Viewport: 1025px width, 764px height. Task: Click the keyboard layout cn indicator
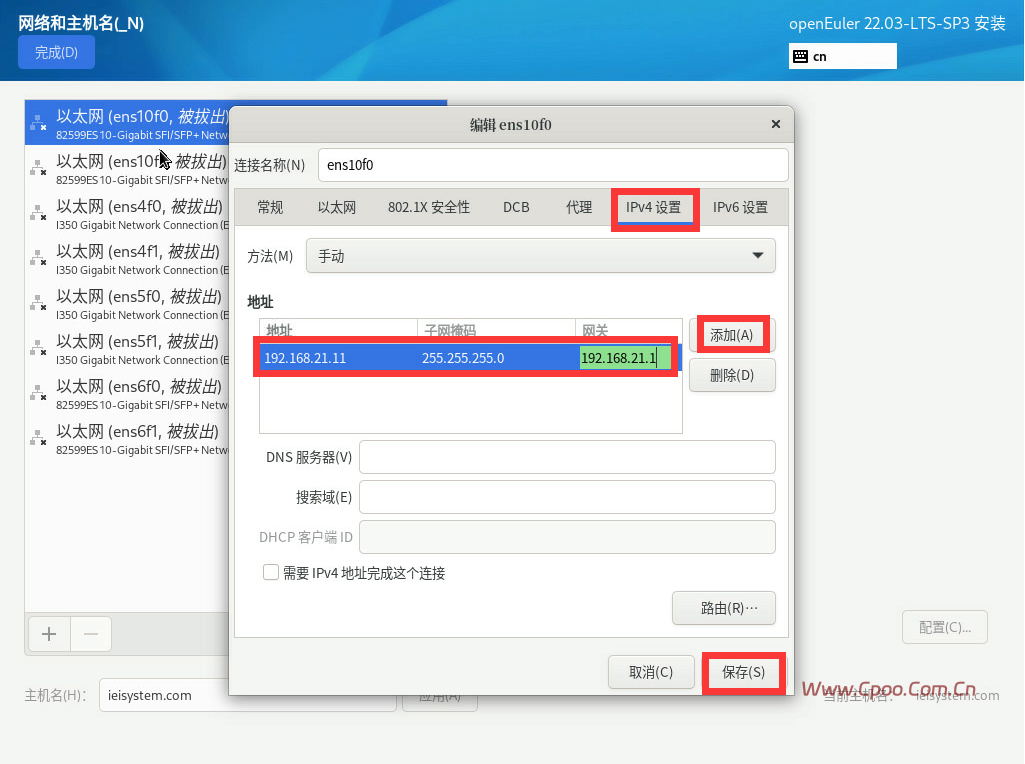coord(842,56)
